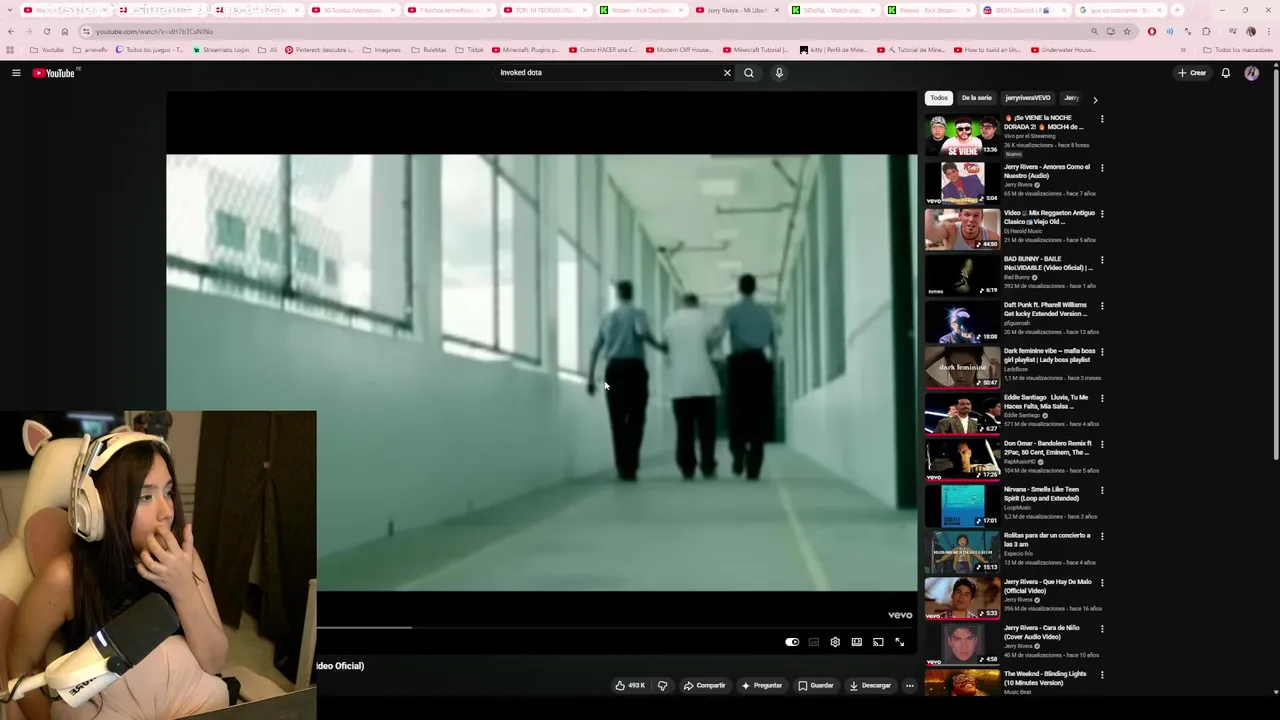This screenshot has width=1280, height=720.
Task: Open options for Daft Punk video
Action: tap(1102, 306)
